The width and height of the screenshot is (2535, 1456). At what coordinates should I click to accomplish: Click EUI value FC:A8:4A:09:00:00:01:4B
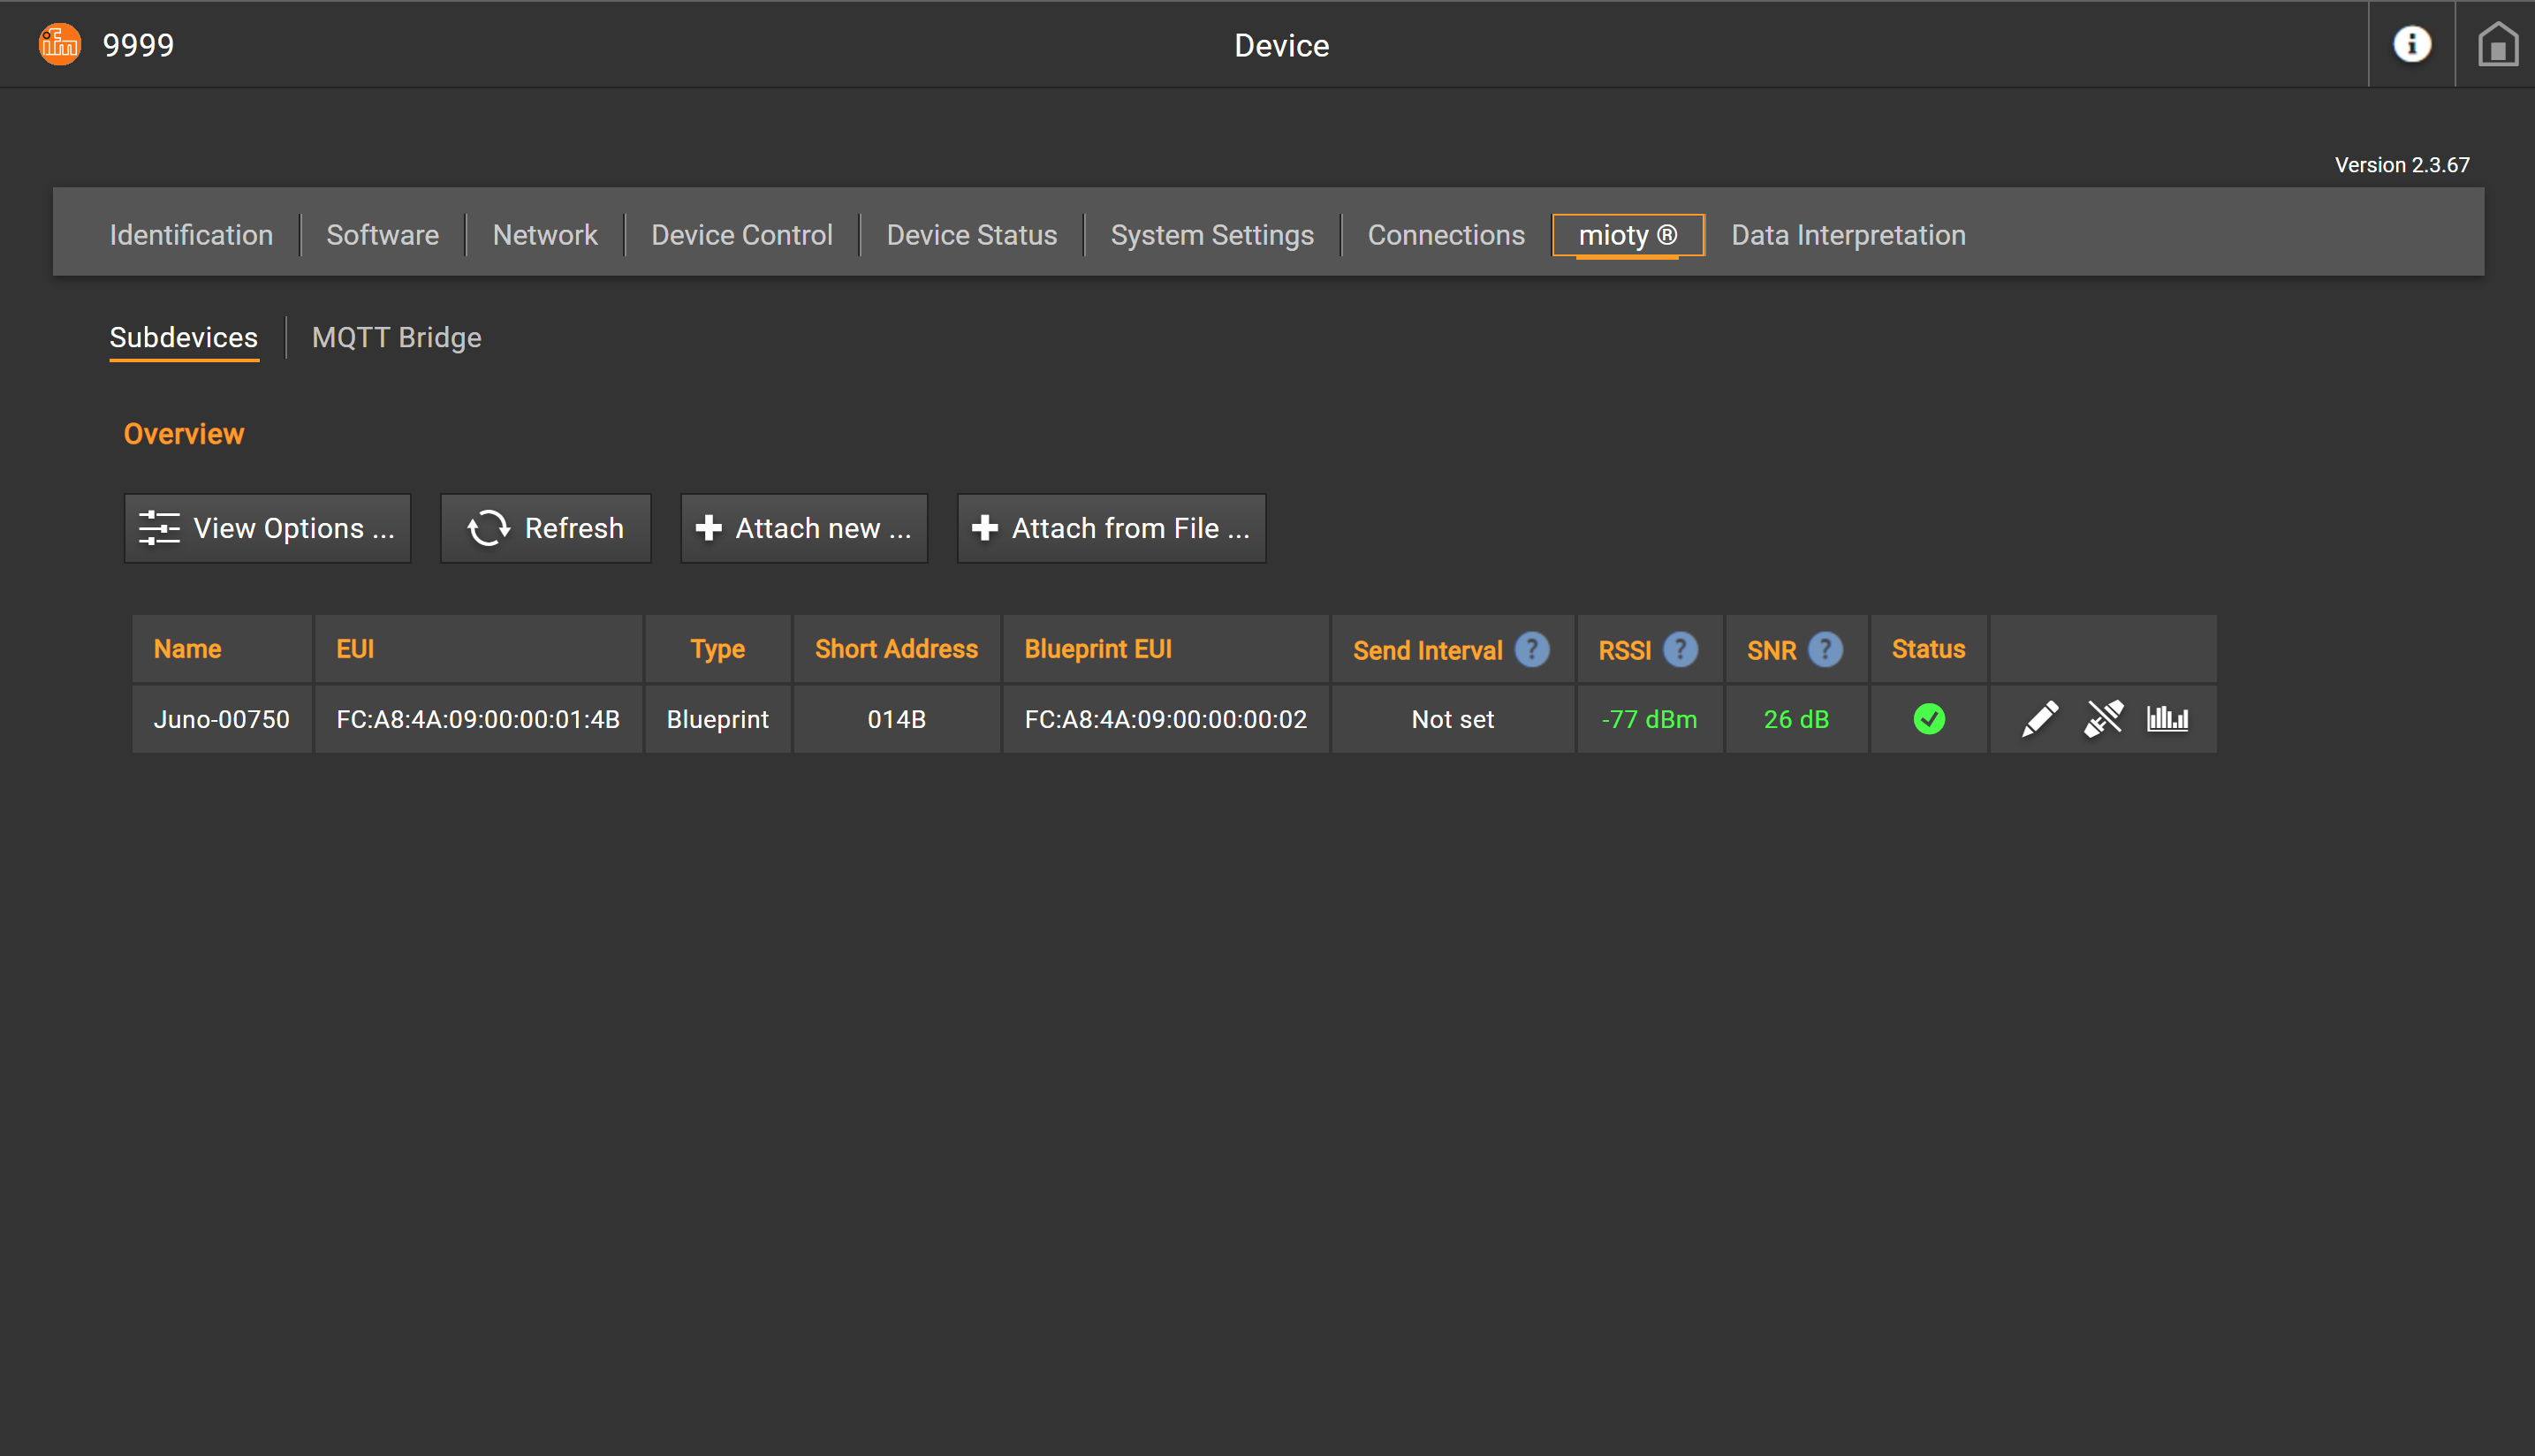tap(478, 719)
